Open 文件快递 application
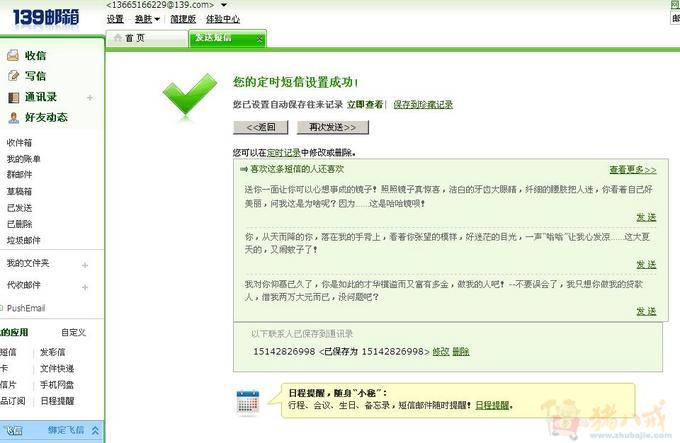680x443 pixels. [57, 368]
